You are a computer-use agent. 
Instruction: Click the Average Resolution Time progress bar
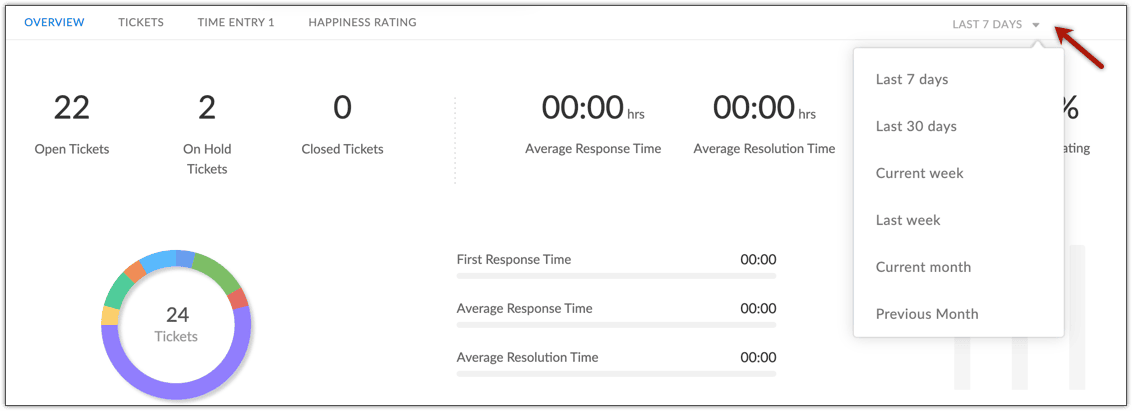coord(616,373)
